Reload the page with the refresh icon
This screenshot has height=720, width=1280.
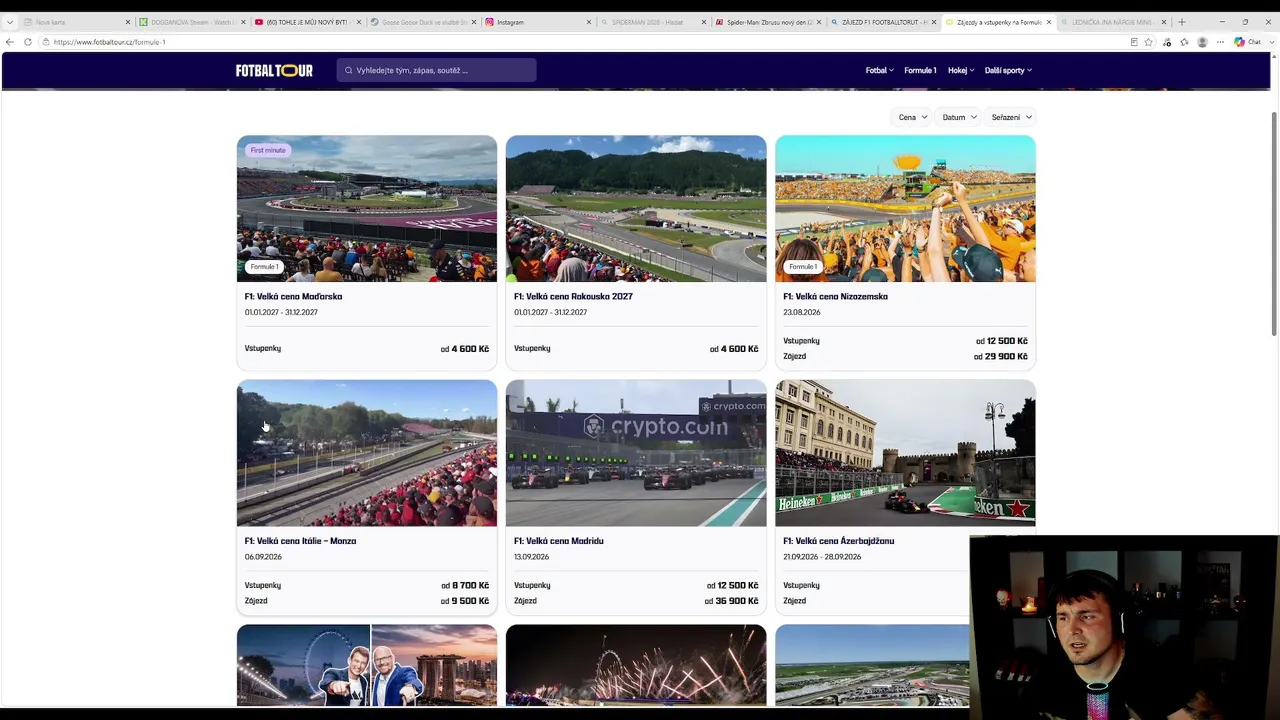tap(28, 42)
